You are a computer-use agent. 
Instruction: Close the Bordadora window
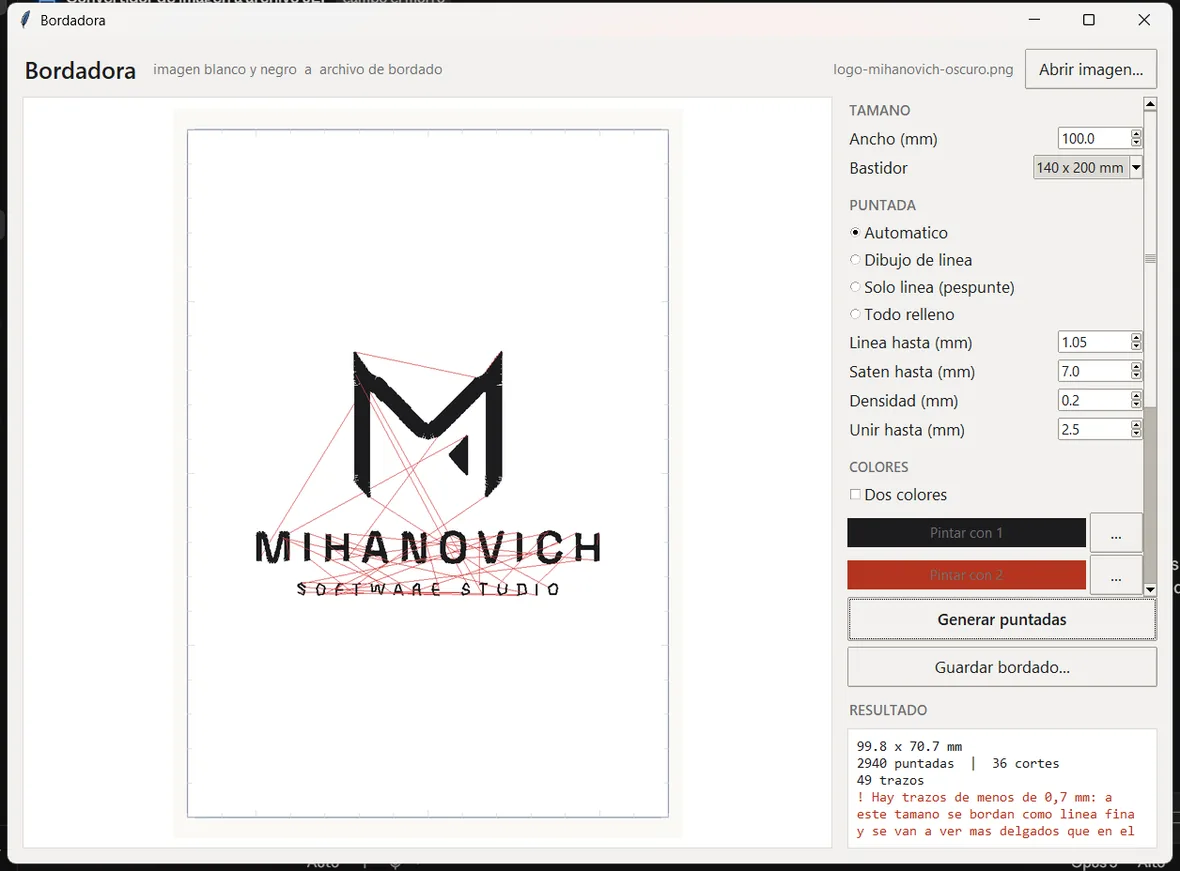coord(1144,20)
